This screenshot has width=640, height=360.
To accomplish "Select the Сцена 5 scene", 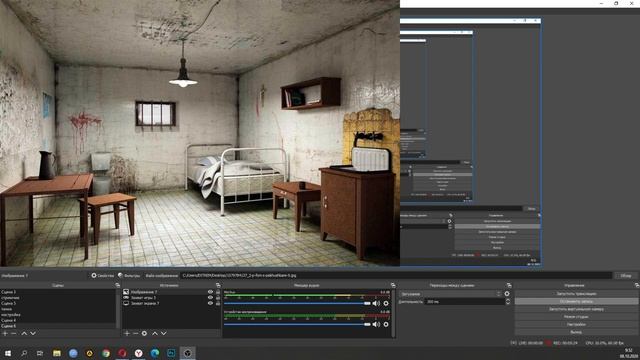I will 58,303.
